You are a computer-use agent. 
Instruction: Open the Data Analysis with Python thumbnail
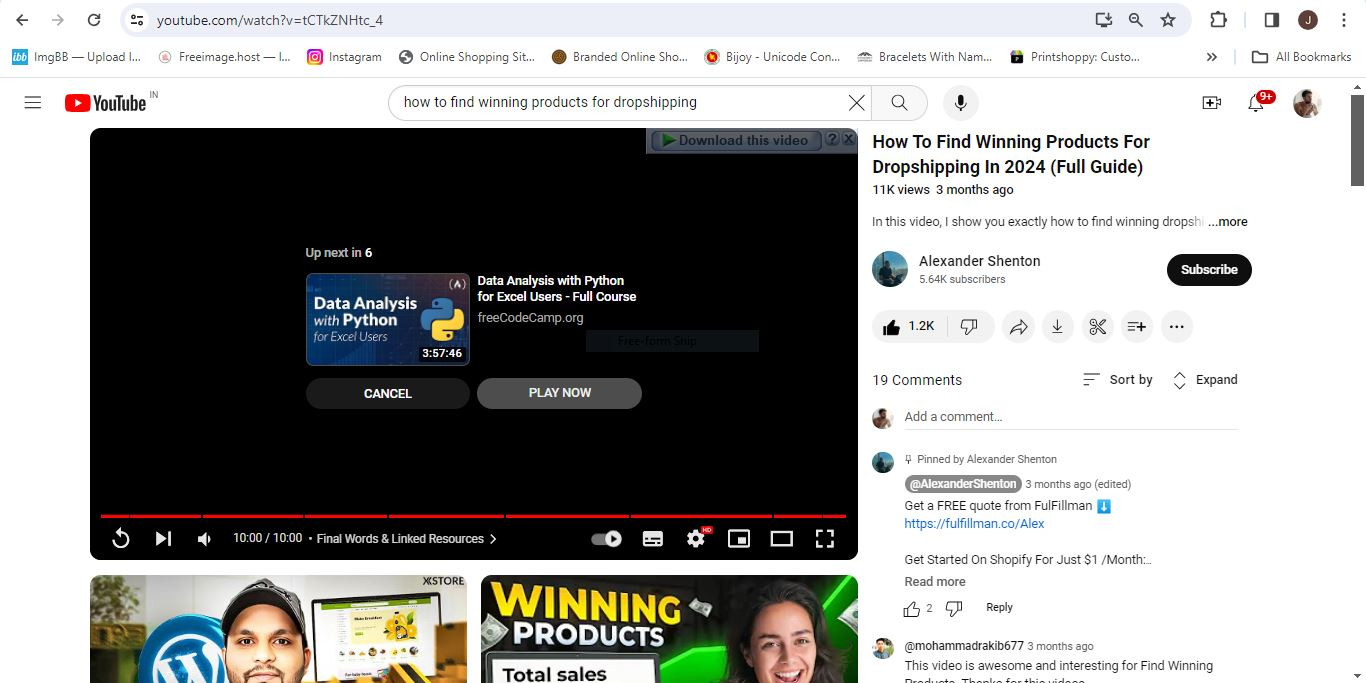click(387, 320)
